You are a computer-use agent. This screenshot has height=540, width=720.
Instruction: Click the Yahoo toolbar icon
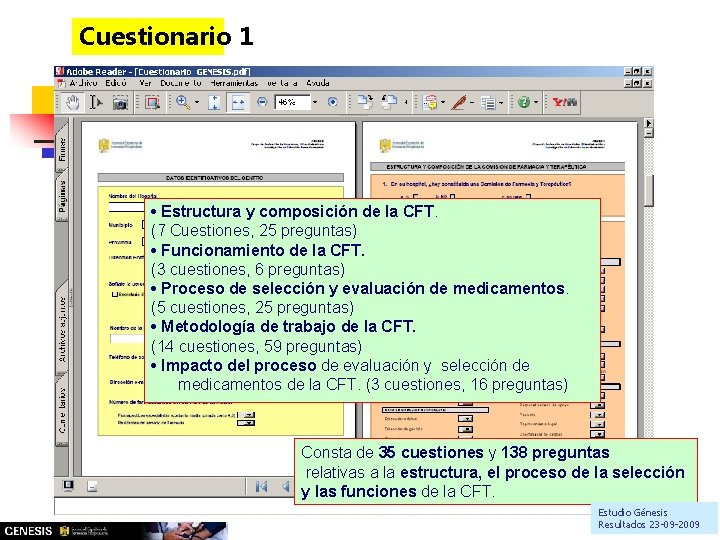click(564, 102)
